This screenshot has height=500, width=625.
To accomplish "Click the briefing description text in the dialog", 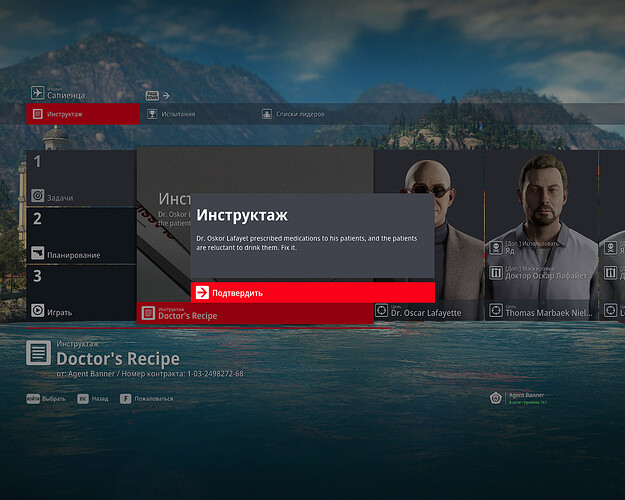I will tap(307, 243).
